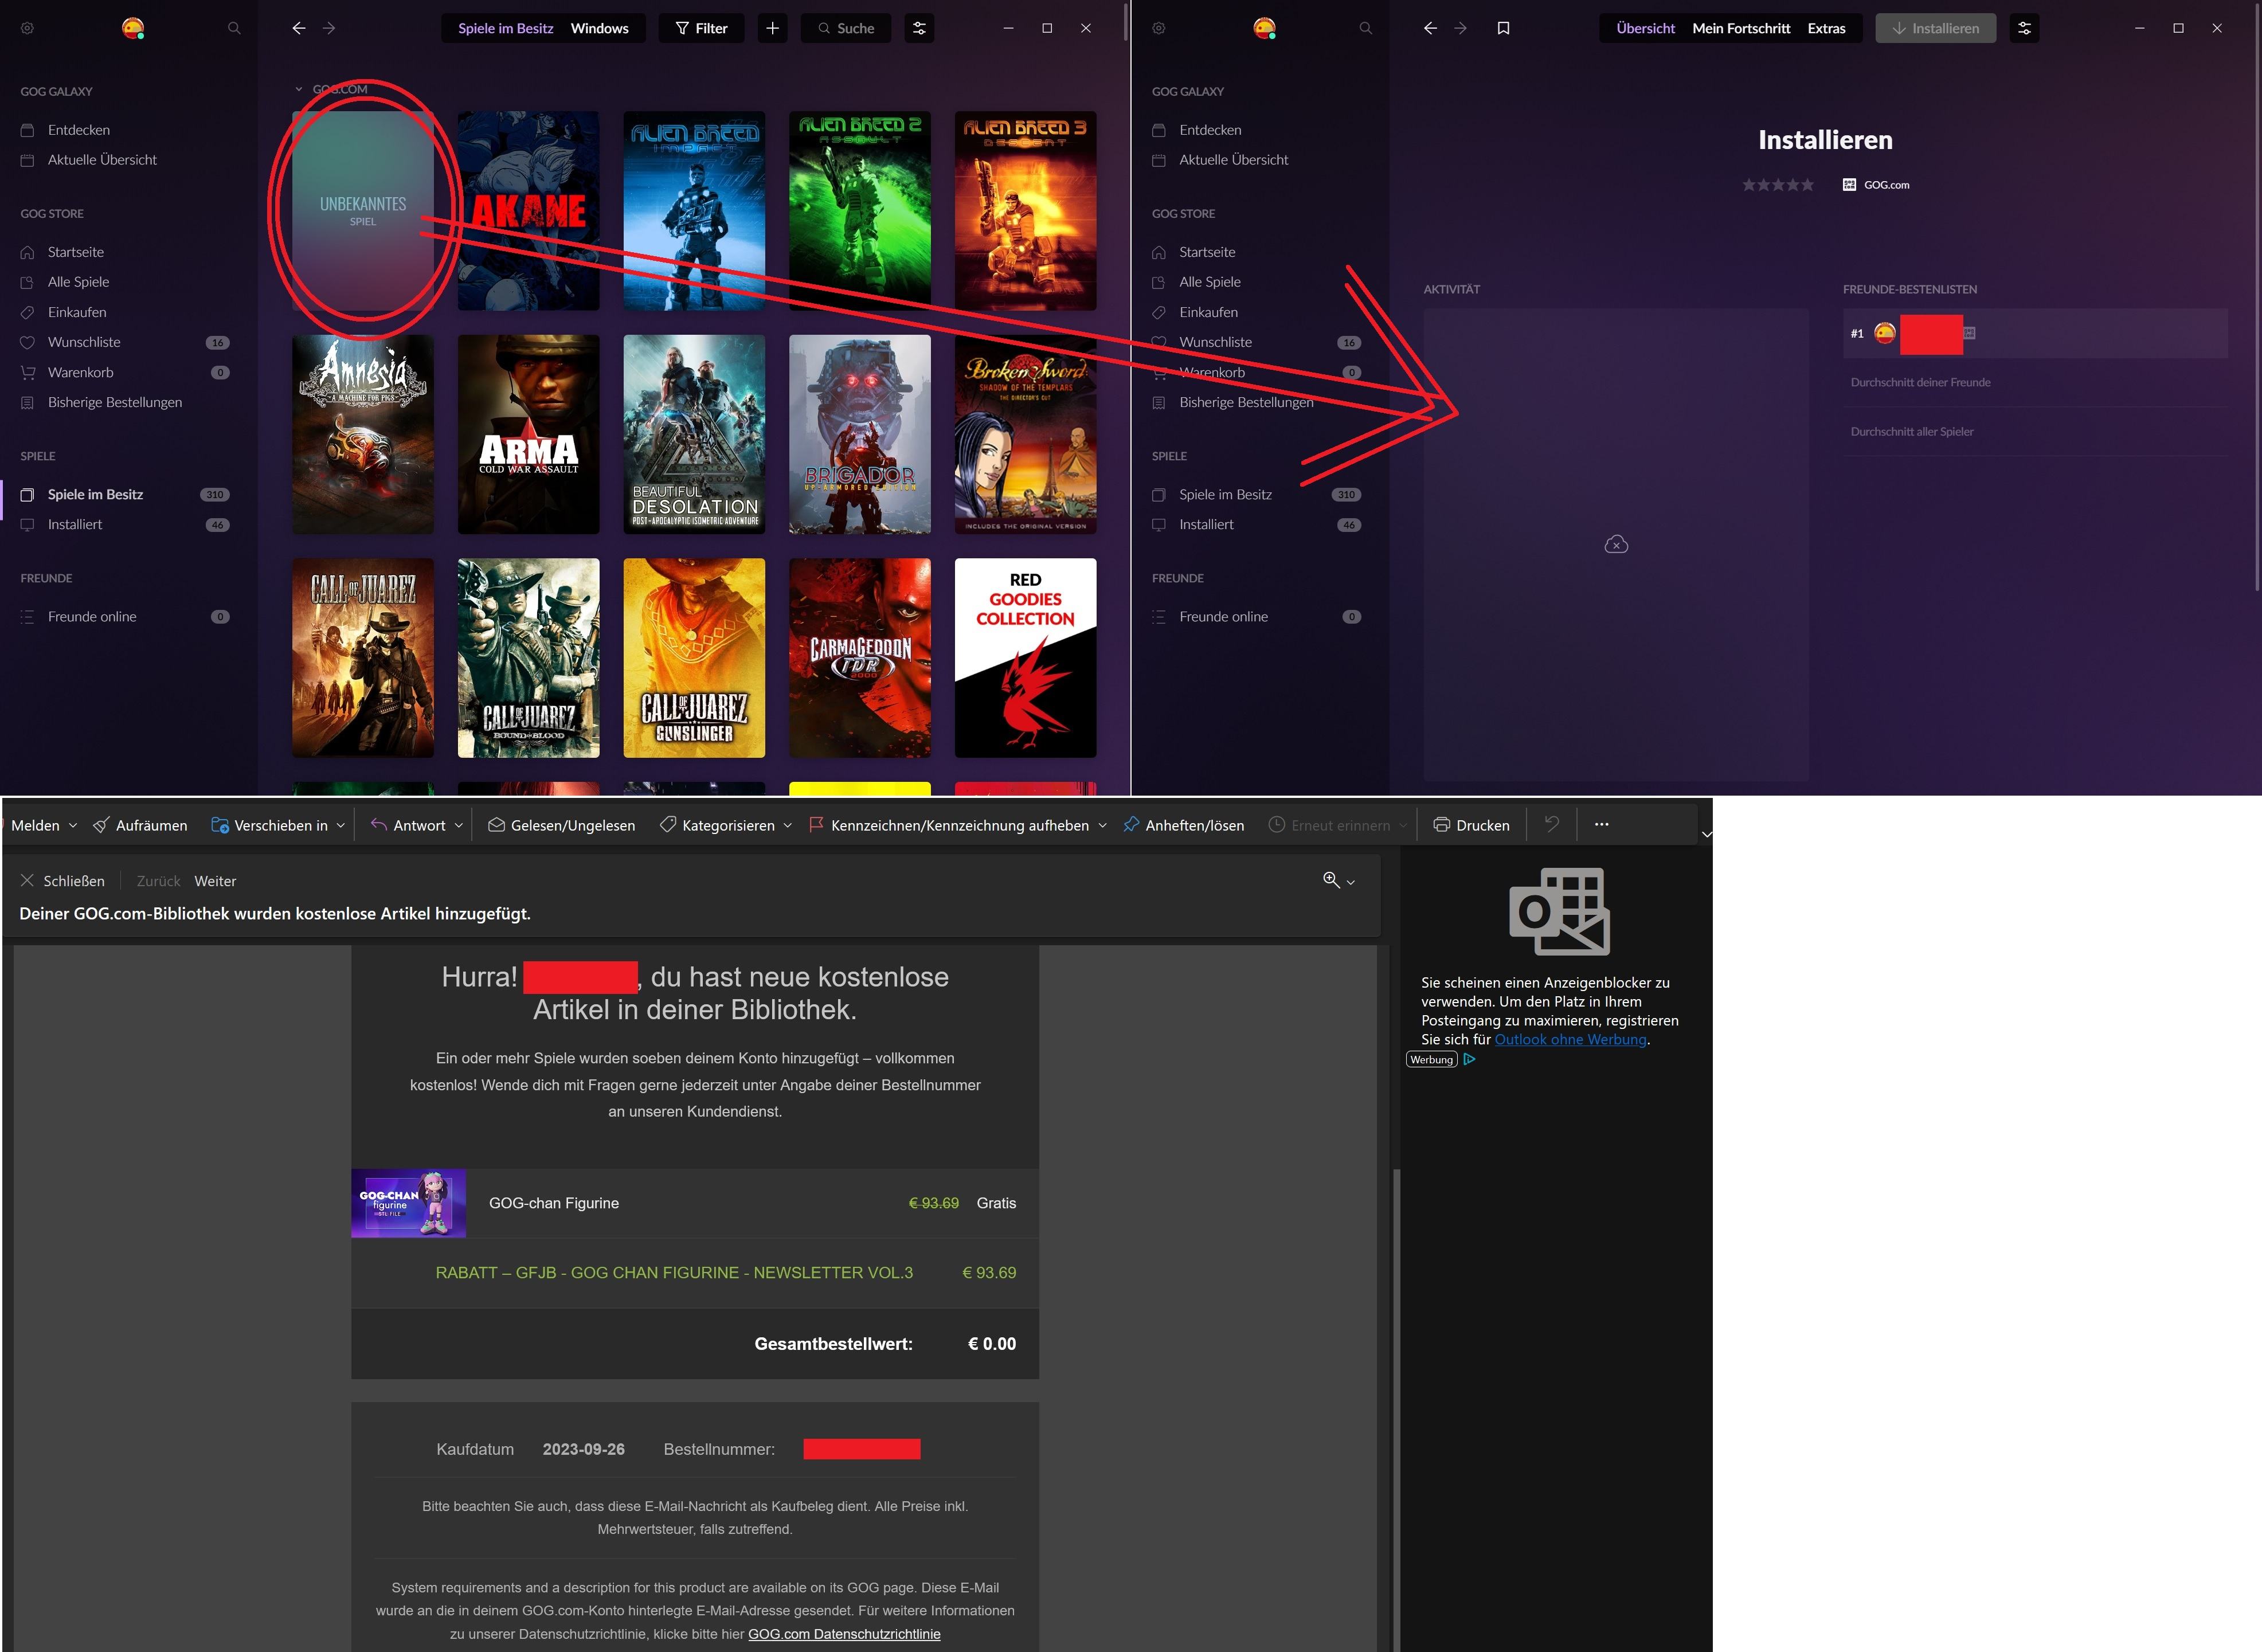Open Outlook ohne Werbung link

coord(1570,1040)
